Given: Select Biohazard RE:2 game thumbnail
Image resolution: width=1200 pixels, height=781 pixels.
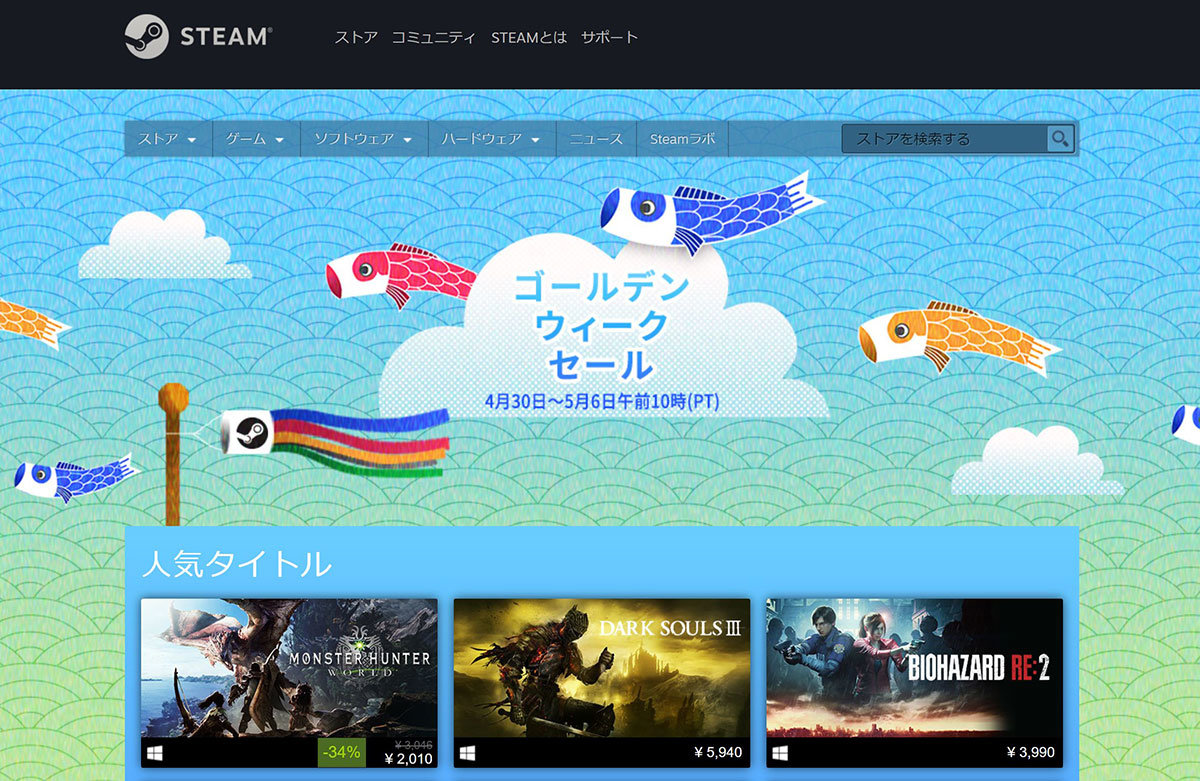Looking at the screenshot, I should click(914, 667).
